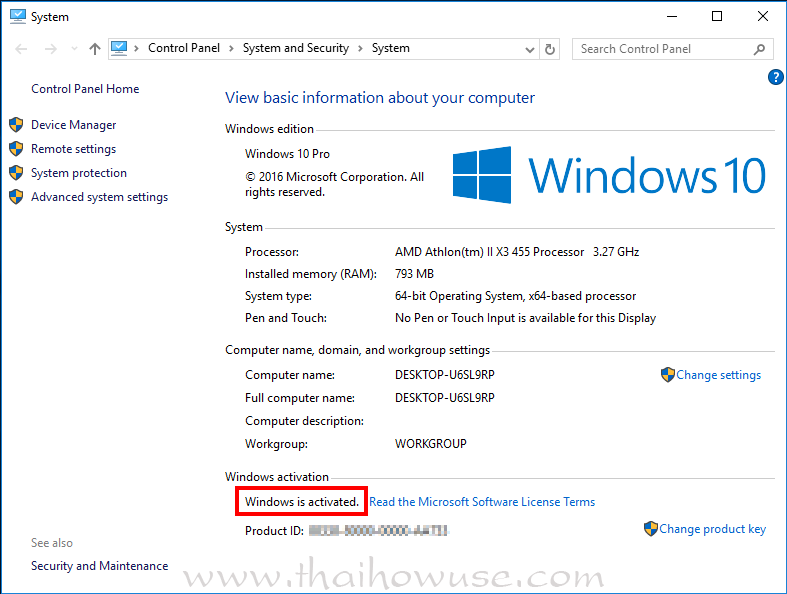This screenshot has height=594, width=787.
Task: Click the System window title bar icon
Action: tap(18, 17)
